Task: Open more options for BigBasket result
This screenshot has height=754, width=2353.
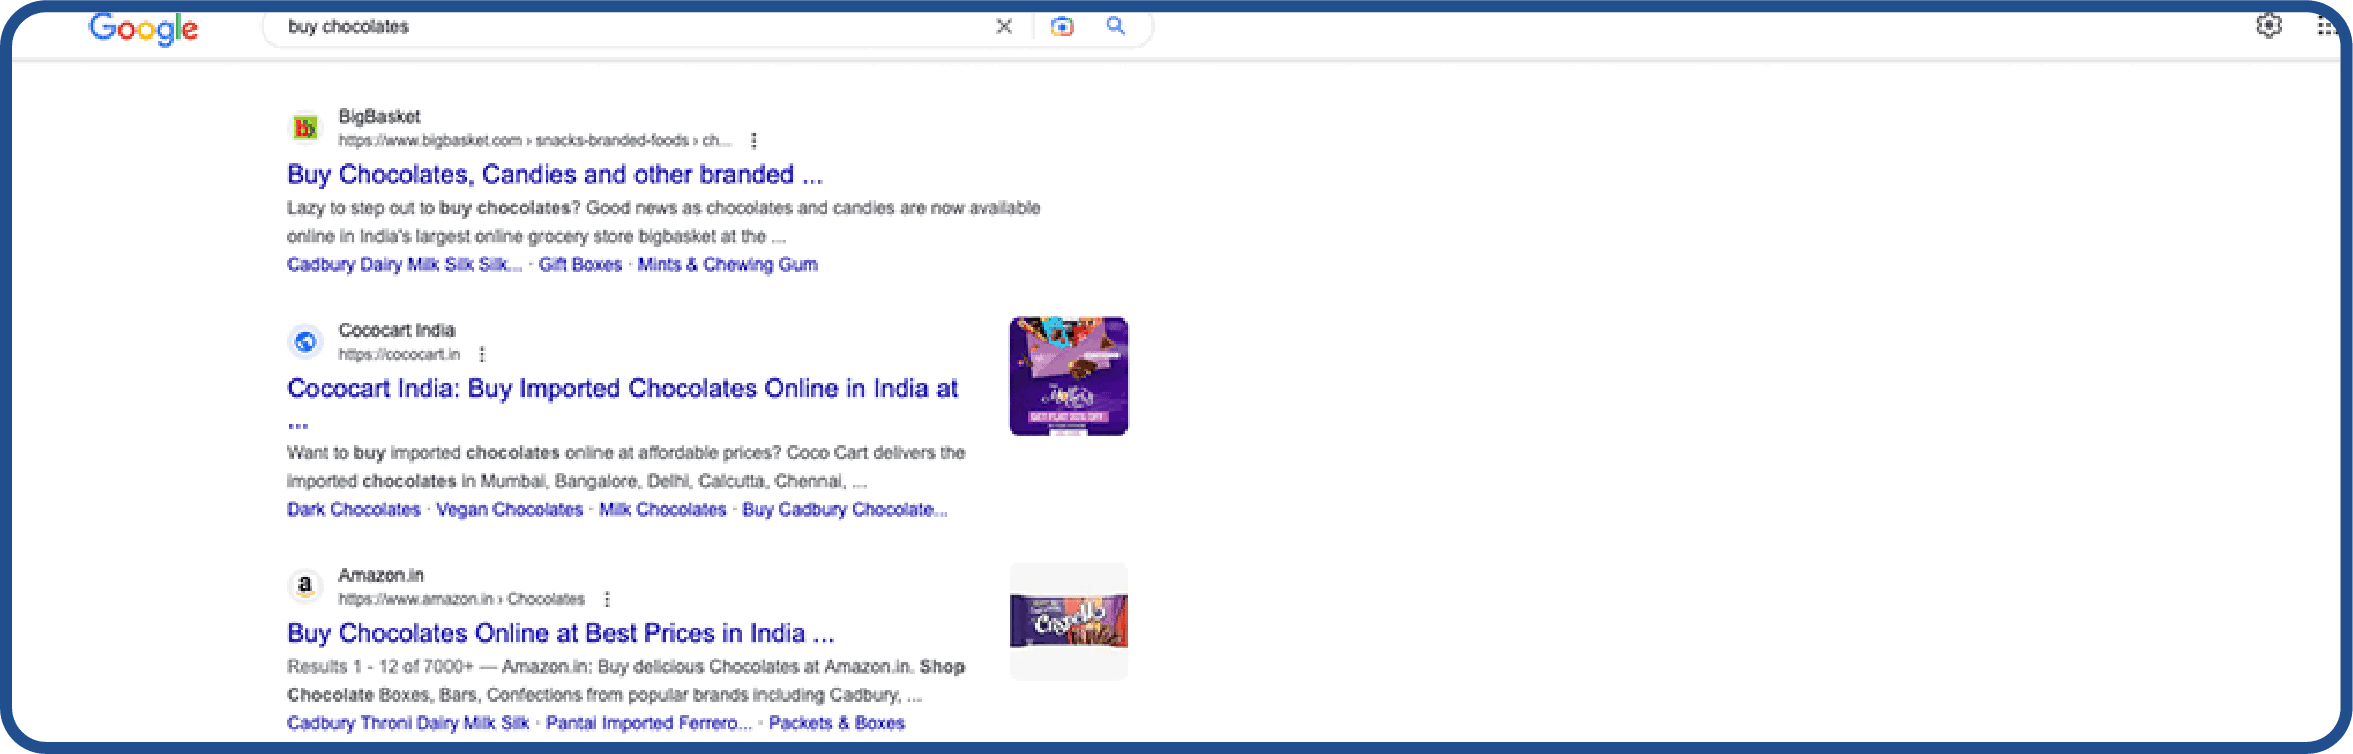Action: point(754,141)
